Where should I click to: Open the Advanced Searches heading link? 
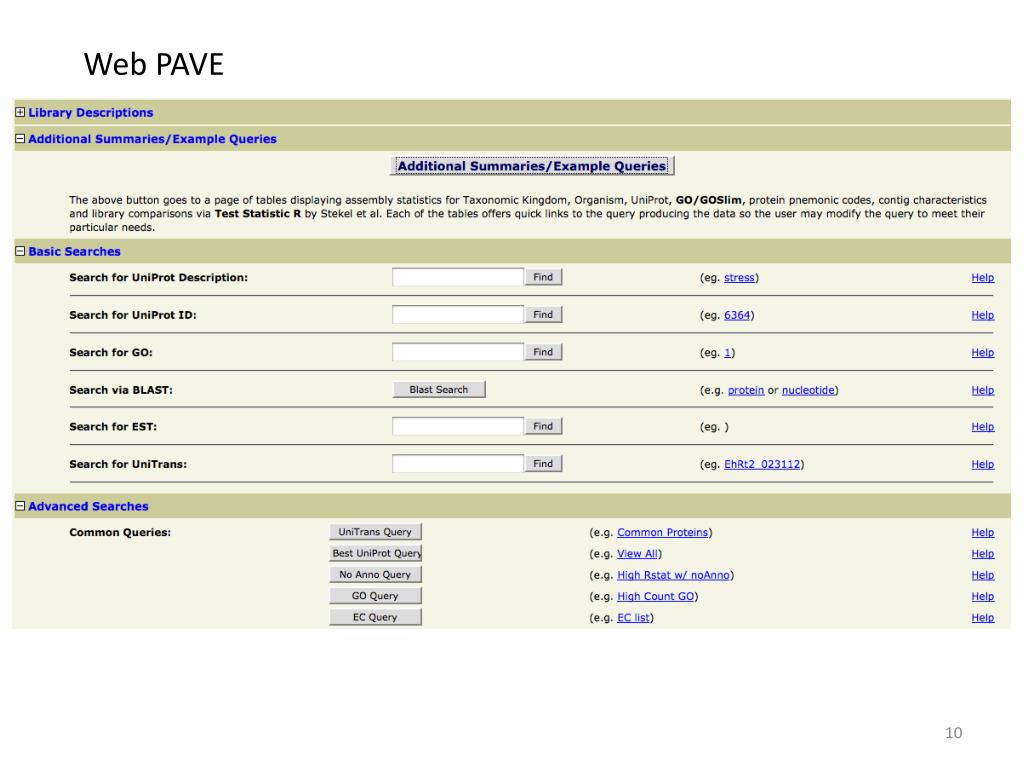pos(88,506)
